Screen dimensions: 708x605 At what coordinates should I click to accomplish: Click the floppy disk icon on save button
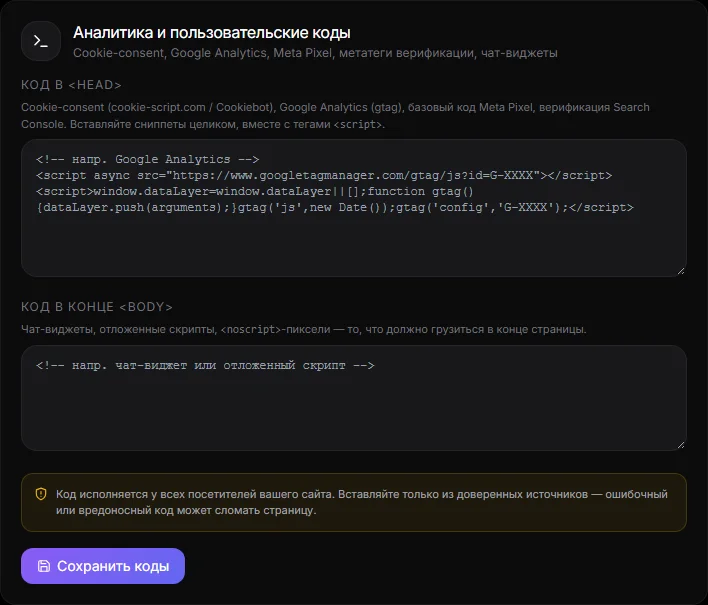click(x=43, y=566)
